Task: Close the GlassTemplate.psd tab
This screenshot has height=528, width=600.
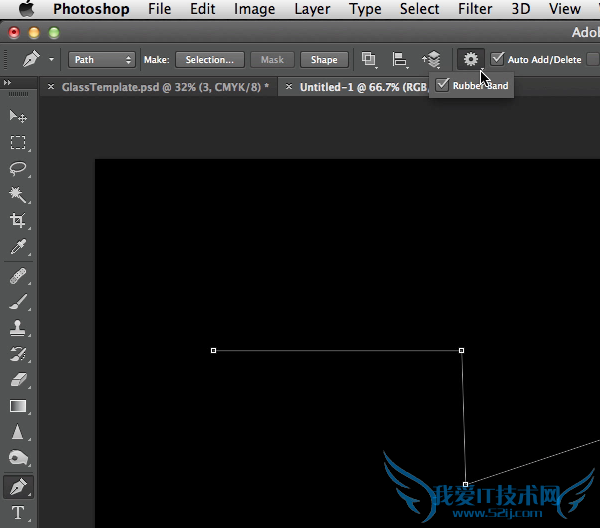Action: pyautogui.click(x=51, y=87)
